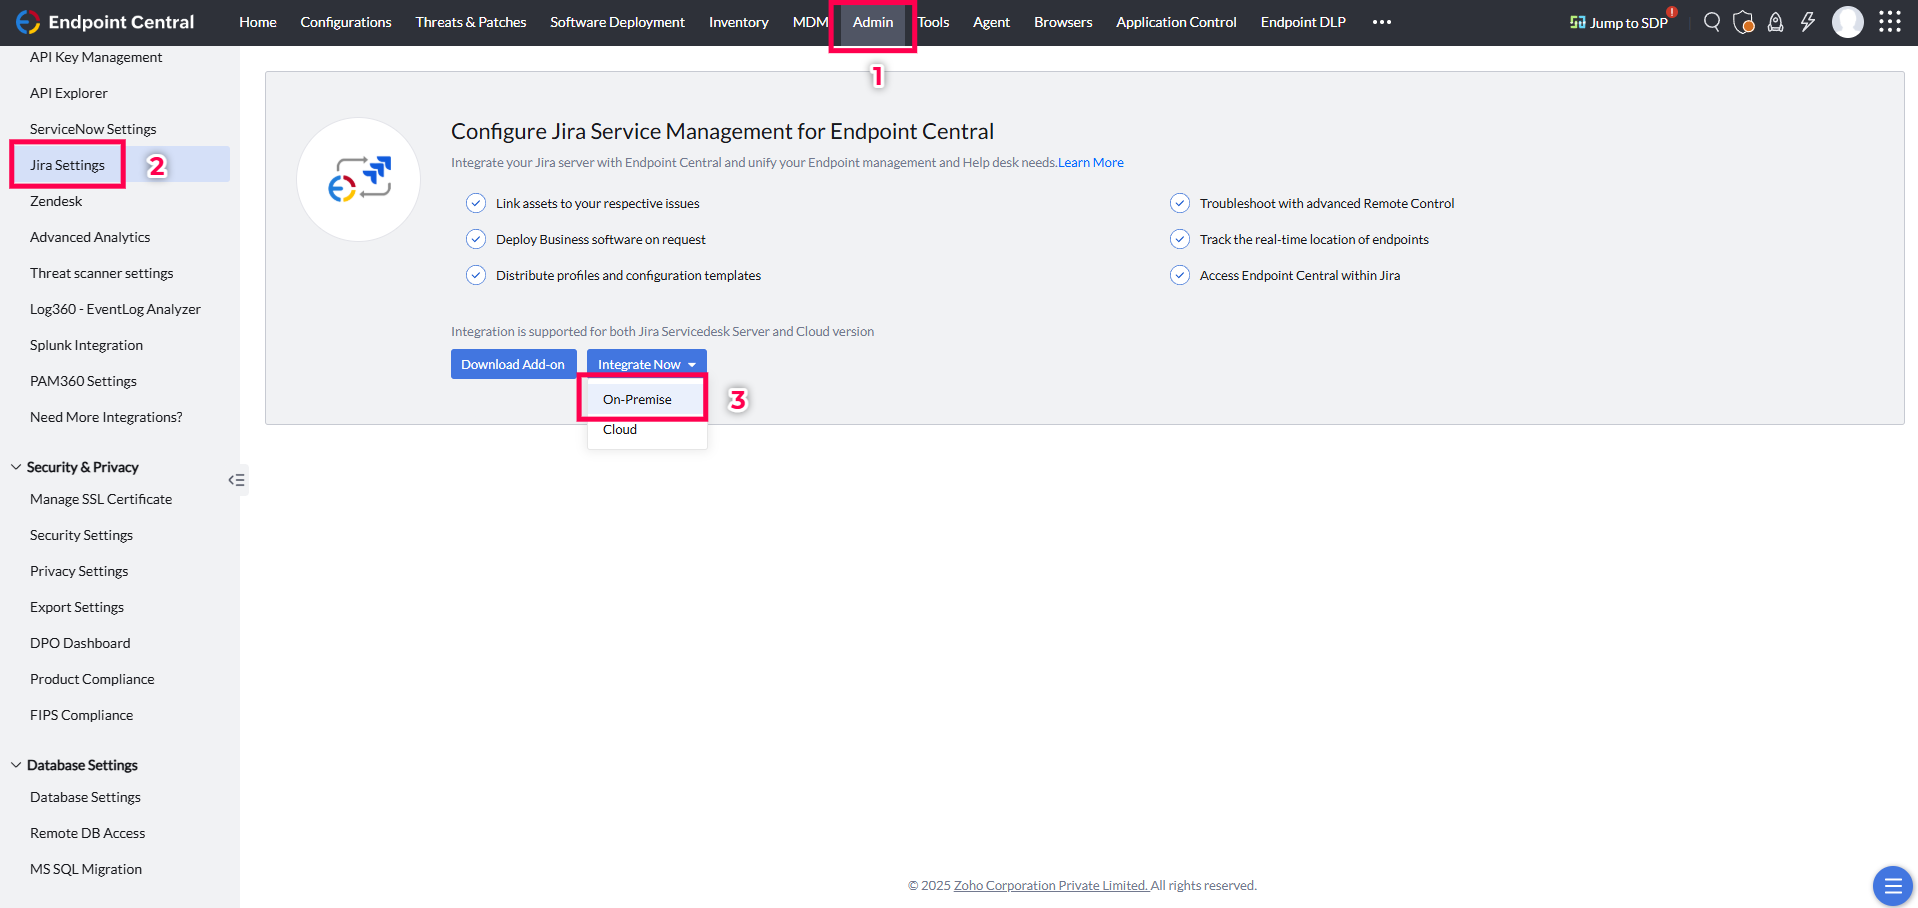Toggle the Integrate Now dropdown
Image resolution: width=1918 pixels, height=908 pixels.
[647, 364]
